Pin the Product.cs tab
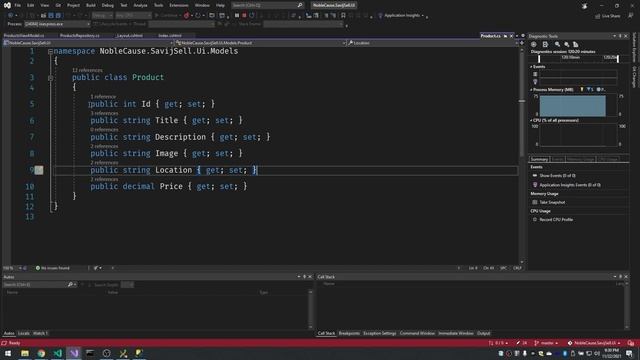Image resolution: width=640 pixels, height=360 pixels. pyautogui.click(x=505, y=36)
